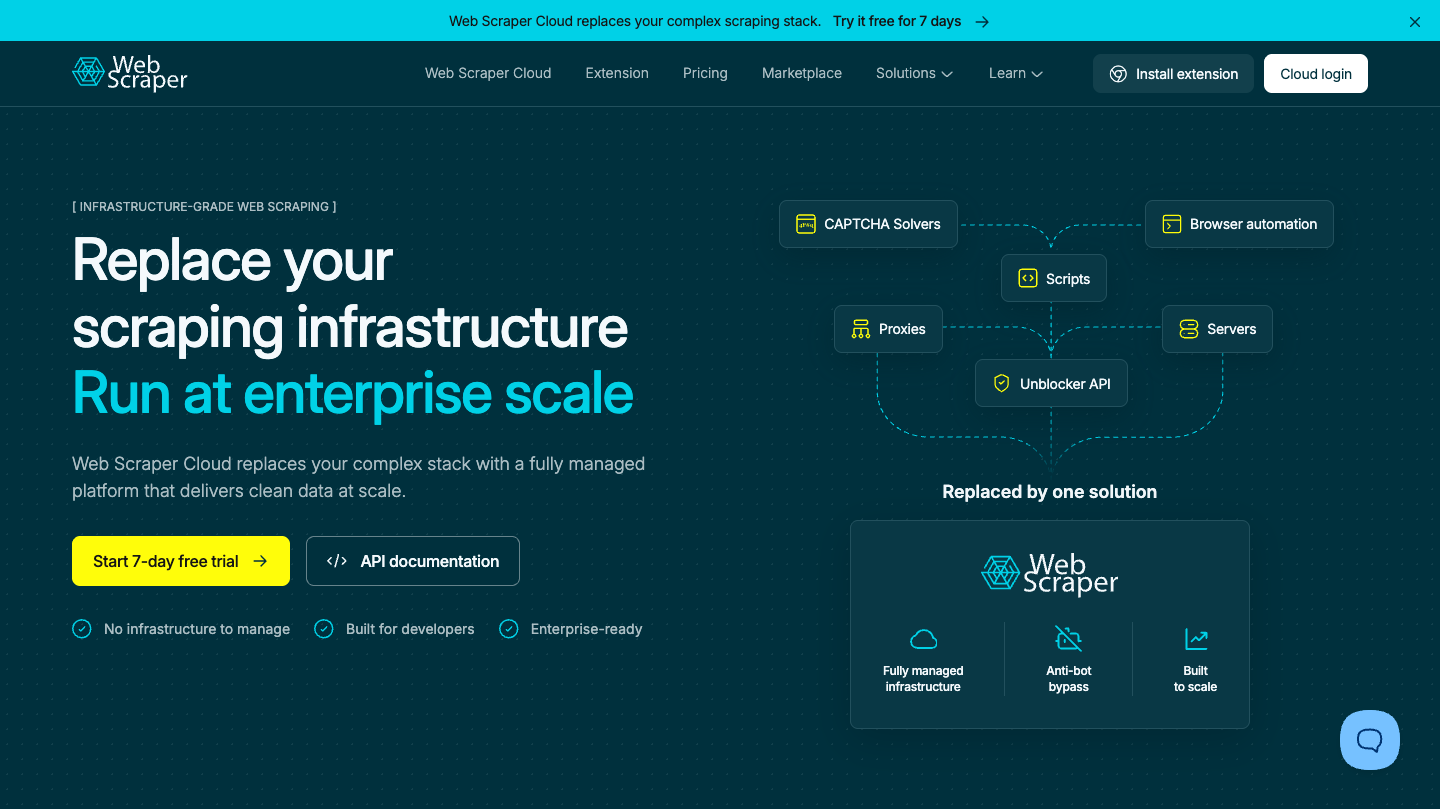Click the Enterprise-ready text

click(x=587, y=629)
